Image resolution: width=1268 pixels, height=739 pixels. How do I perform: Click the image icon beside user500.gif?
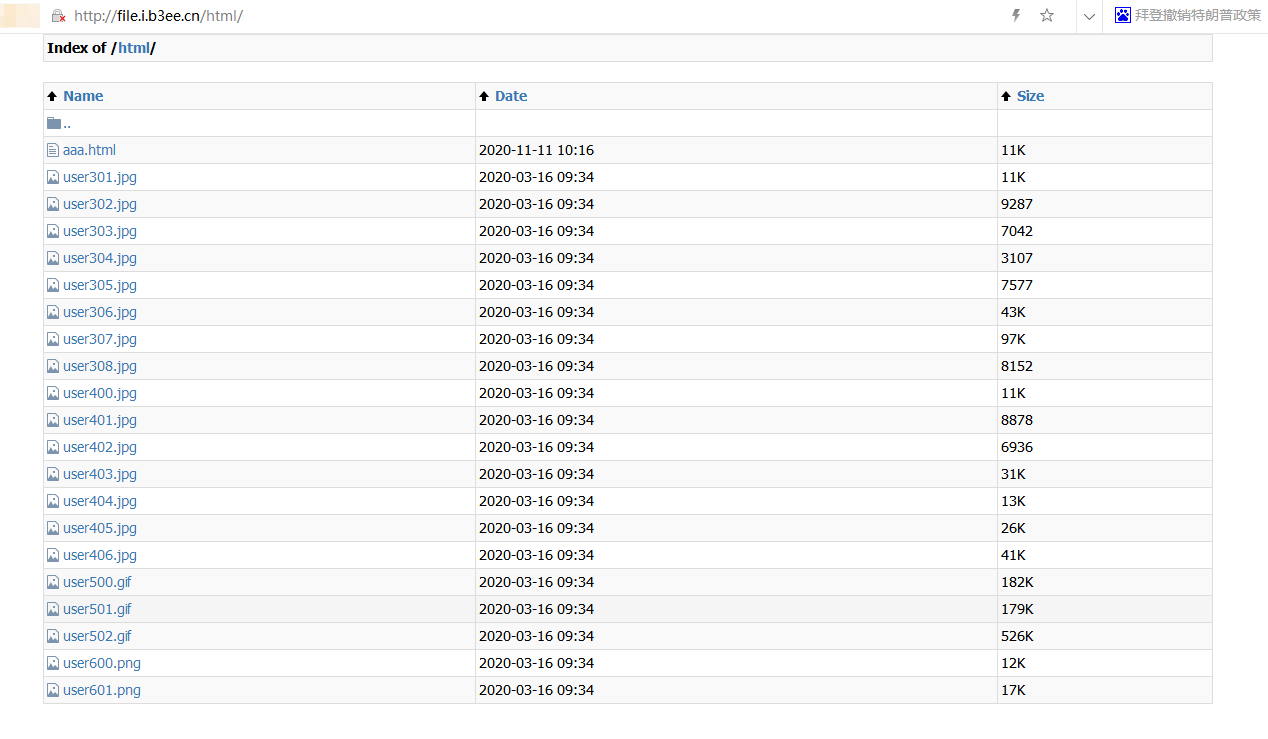53,582
